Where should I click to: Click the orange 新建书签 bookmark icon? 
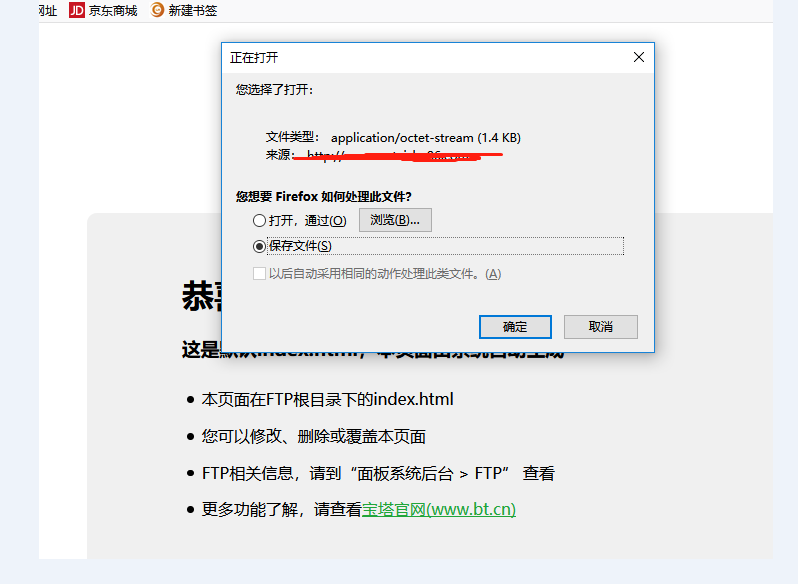157,10
